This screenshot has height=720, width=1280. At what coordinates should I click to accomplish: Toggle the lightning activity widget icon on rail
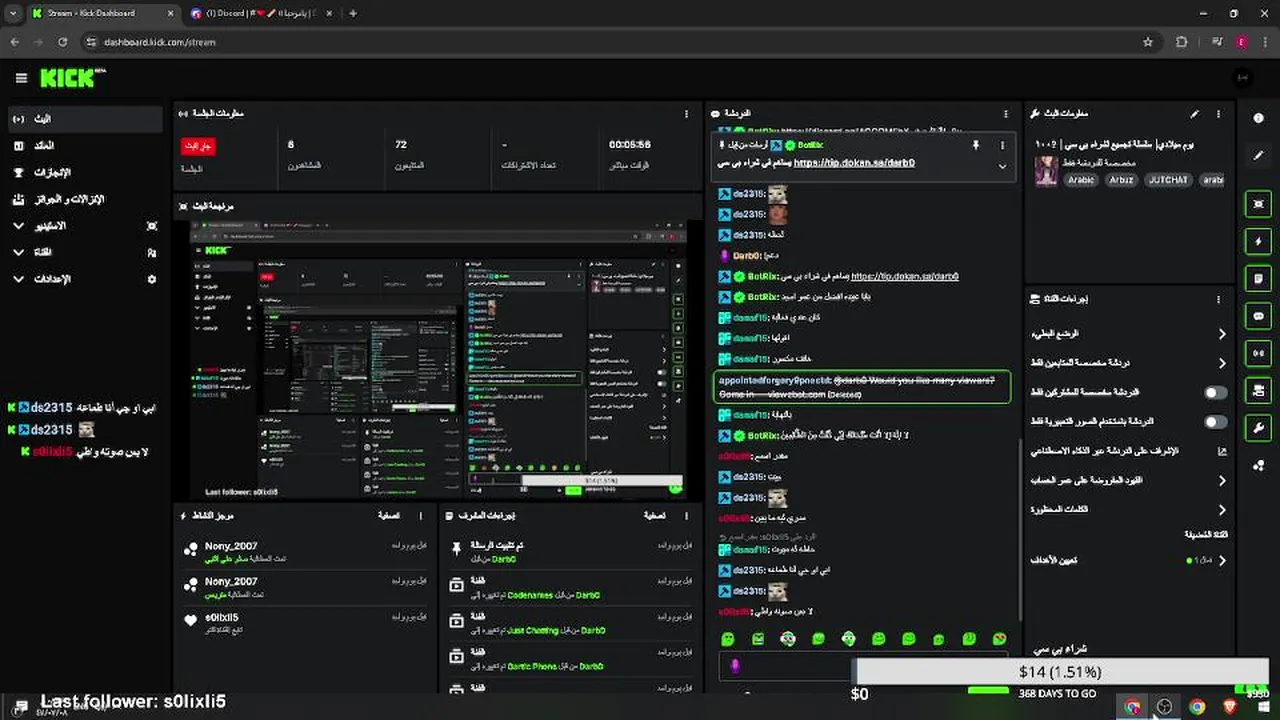point(1258,241)
